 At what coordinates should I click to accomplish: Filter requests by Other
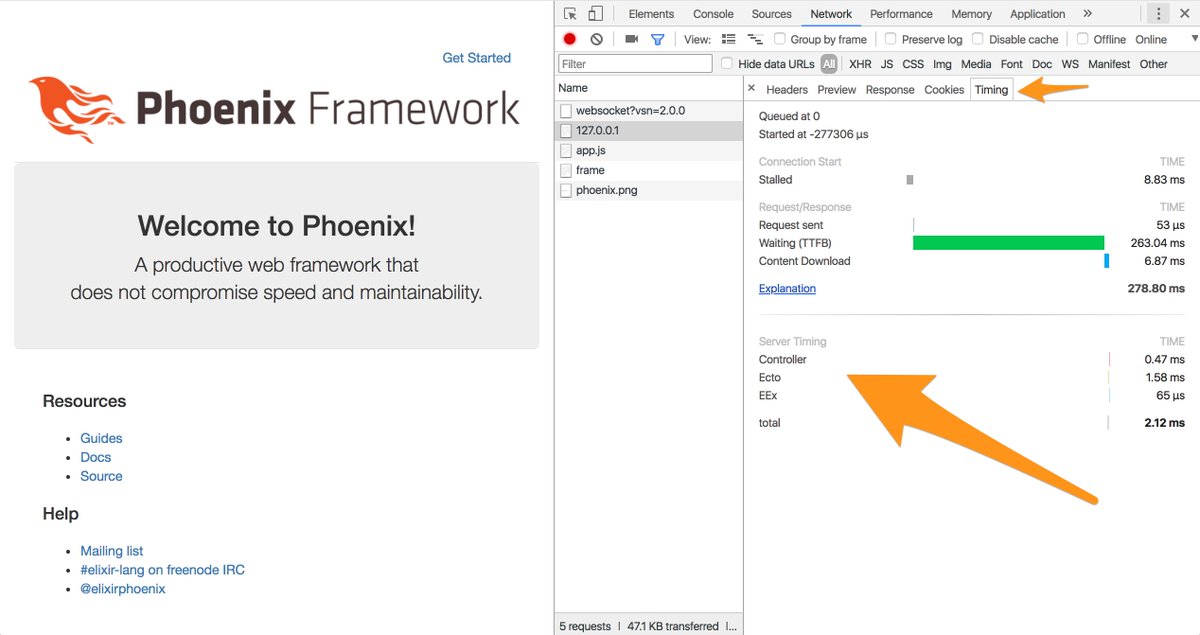coord(1153,64)
